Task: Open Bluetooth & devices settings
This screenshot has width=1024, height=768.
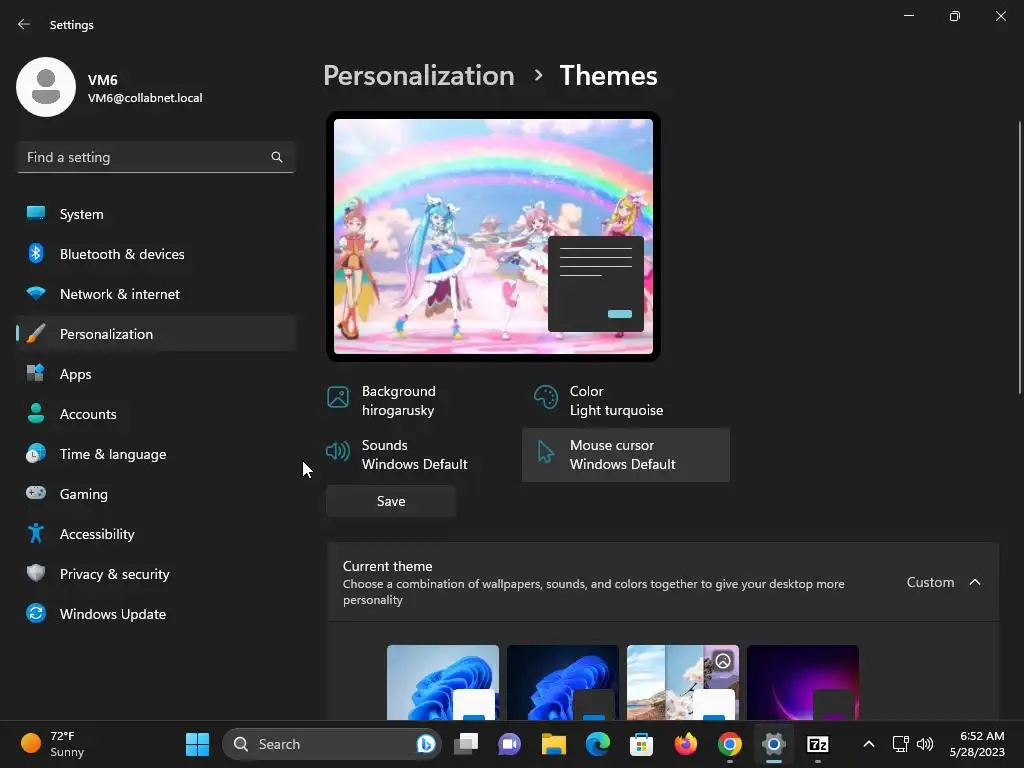Action: 156,254
